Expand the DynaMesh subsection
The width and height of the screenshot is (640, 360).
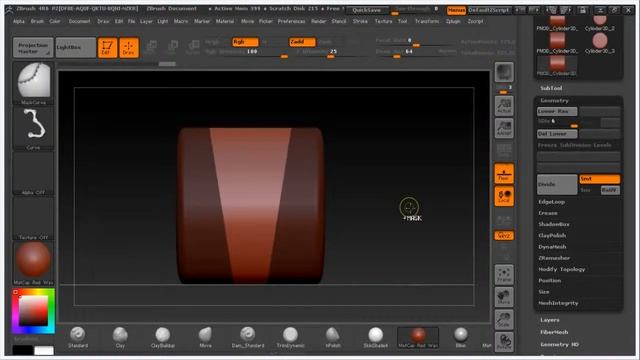pyautogui.click(x=552, y=247)
